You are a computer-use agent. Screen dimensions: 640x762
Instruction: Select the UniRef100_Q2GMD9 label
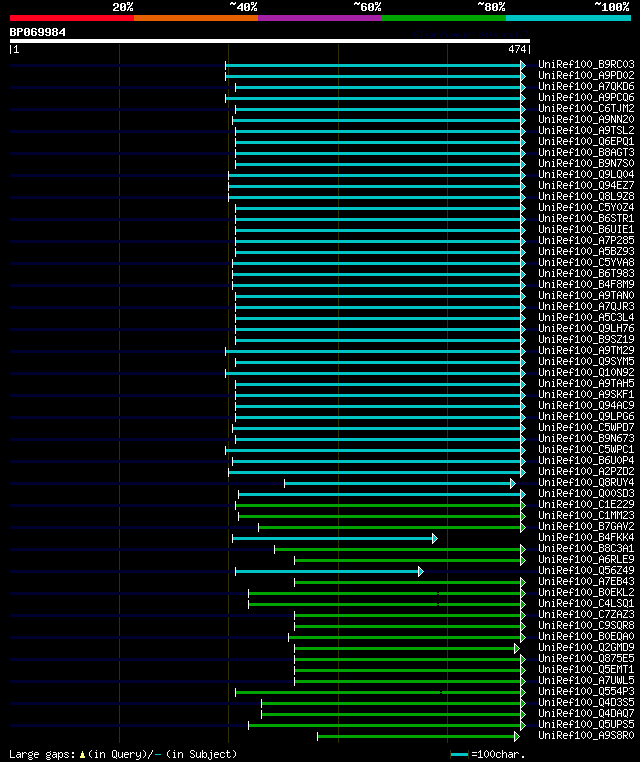pos(586,647)
